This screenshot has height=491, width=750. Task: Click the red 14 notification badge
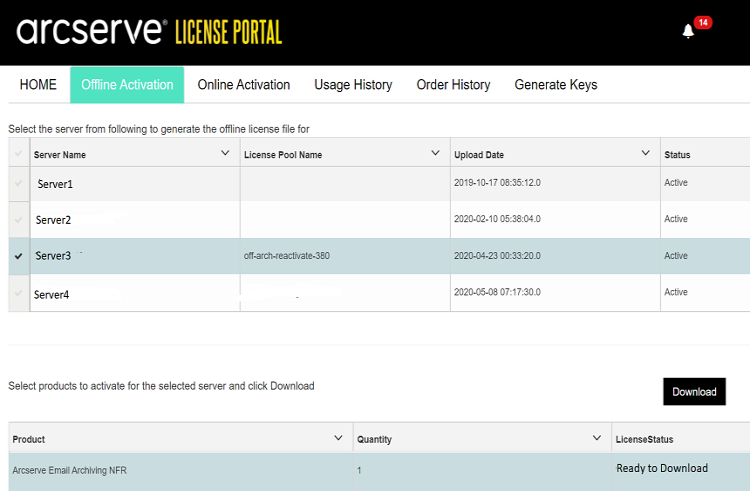[703, 22]
